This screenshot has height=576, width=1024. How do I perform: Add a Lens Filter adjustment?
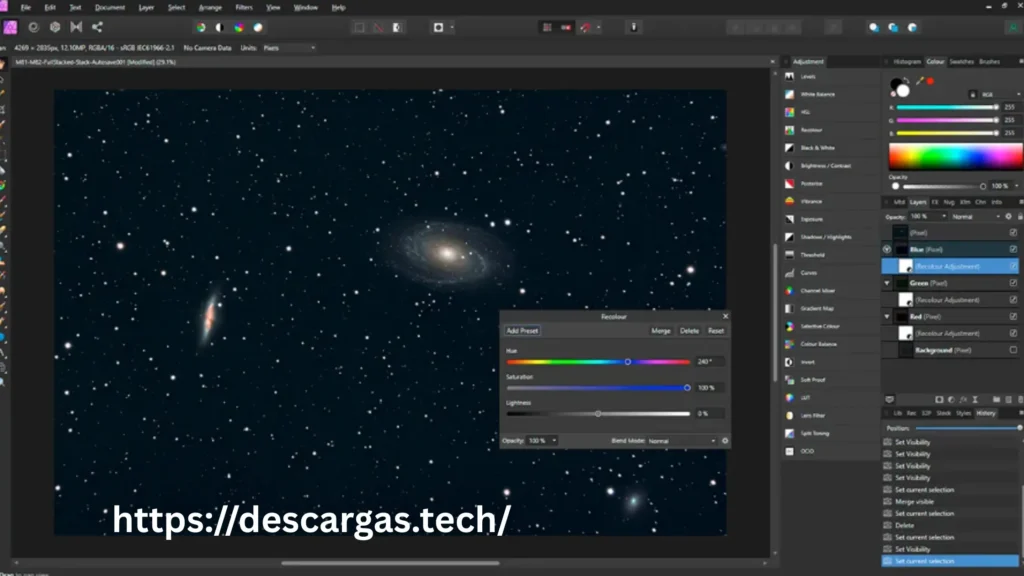(831, 415)
